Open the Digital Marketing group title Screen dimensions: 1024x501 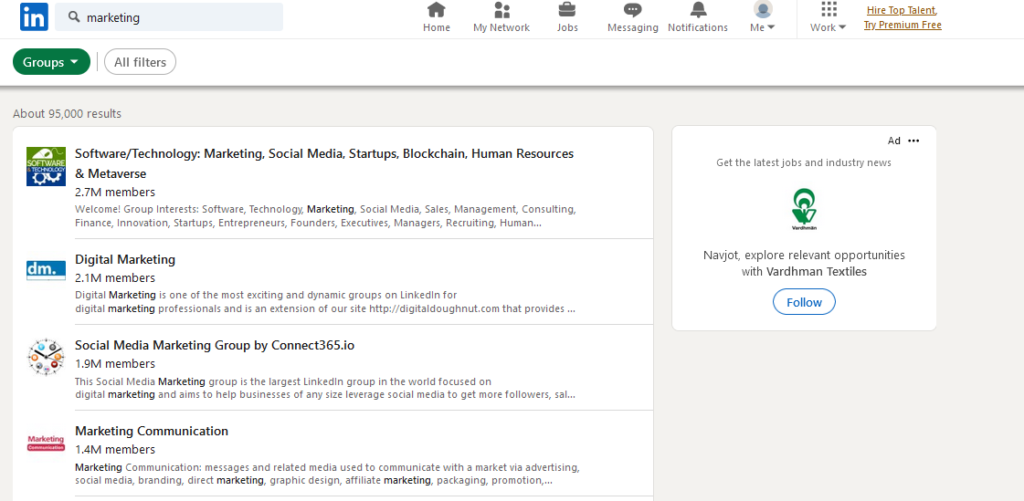pyautogui.click(x=125, y=259)
